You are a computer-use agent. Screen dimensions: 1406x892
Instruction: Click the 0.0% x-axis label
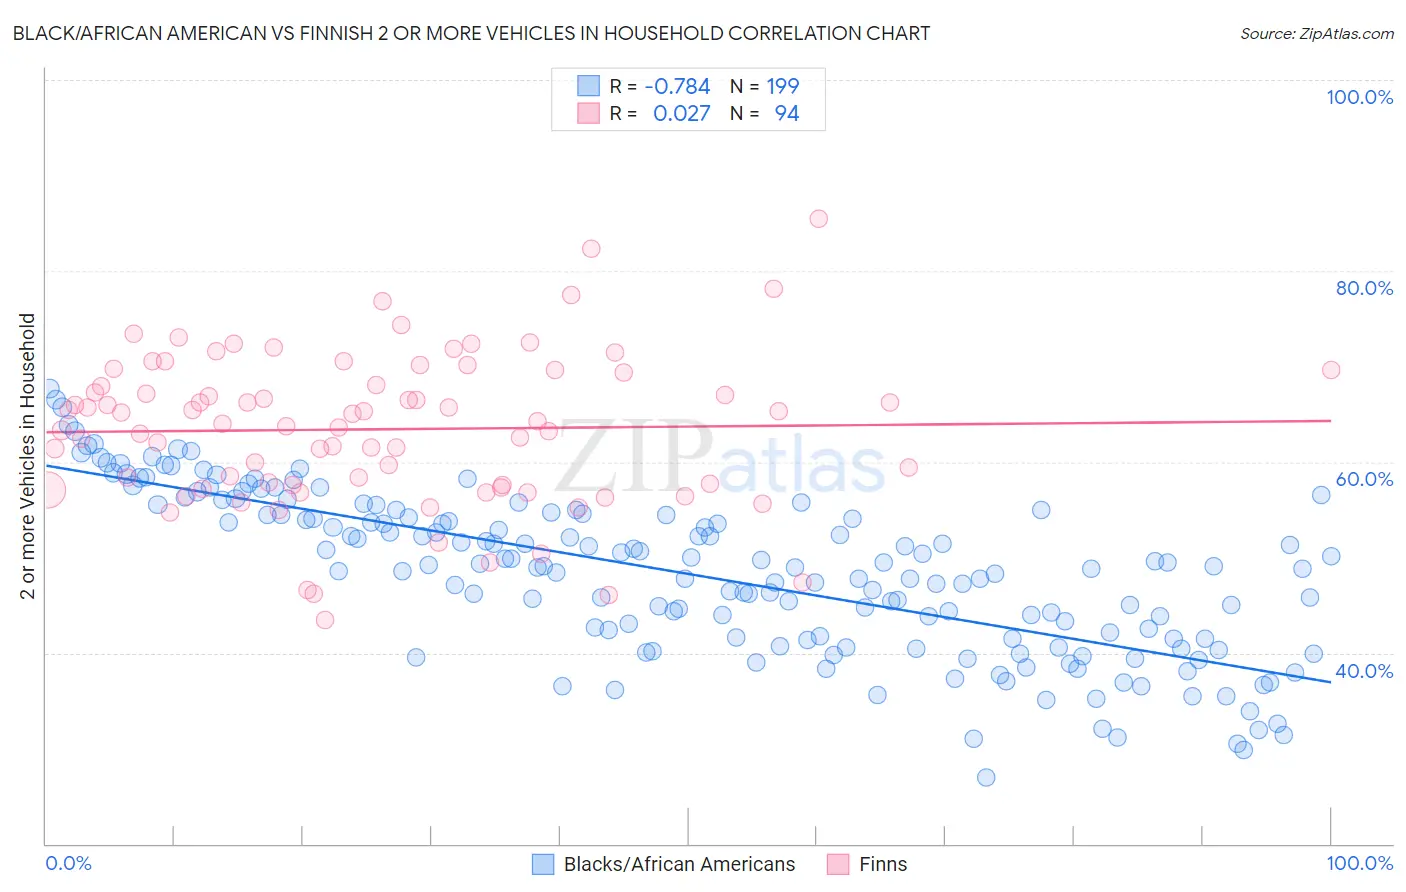68,863
